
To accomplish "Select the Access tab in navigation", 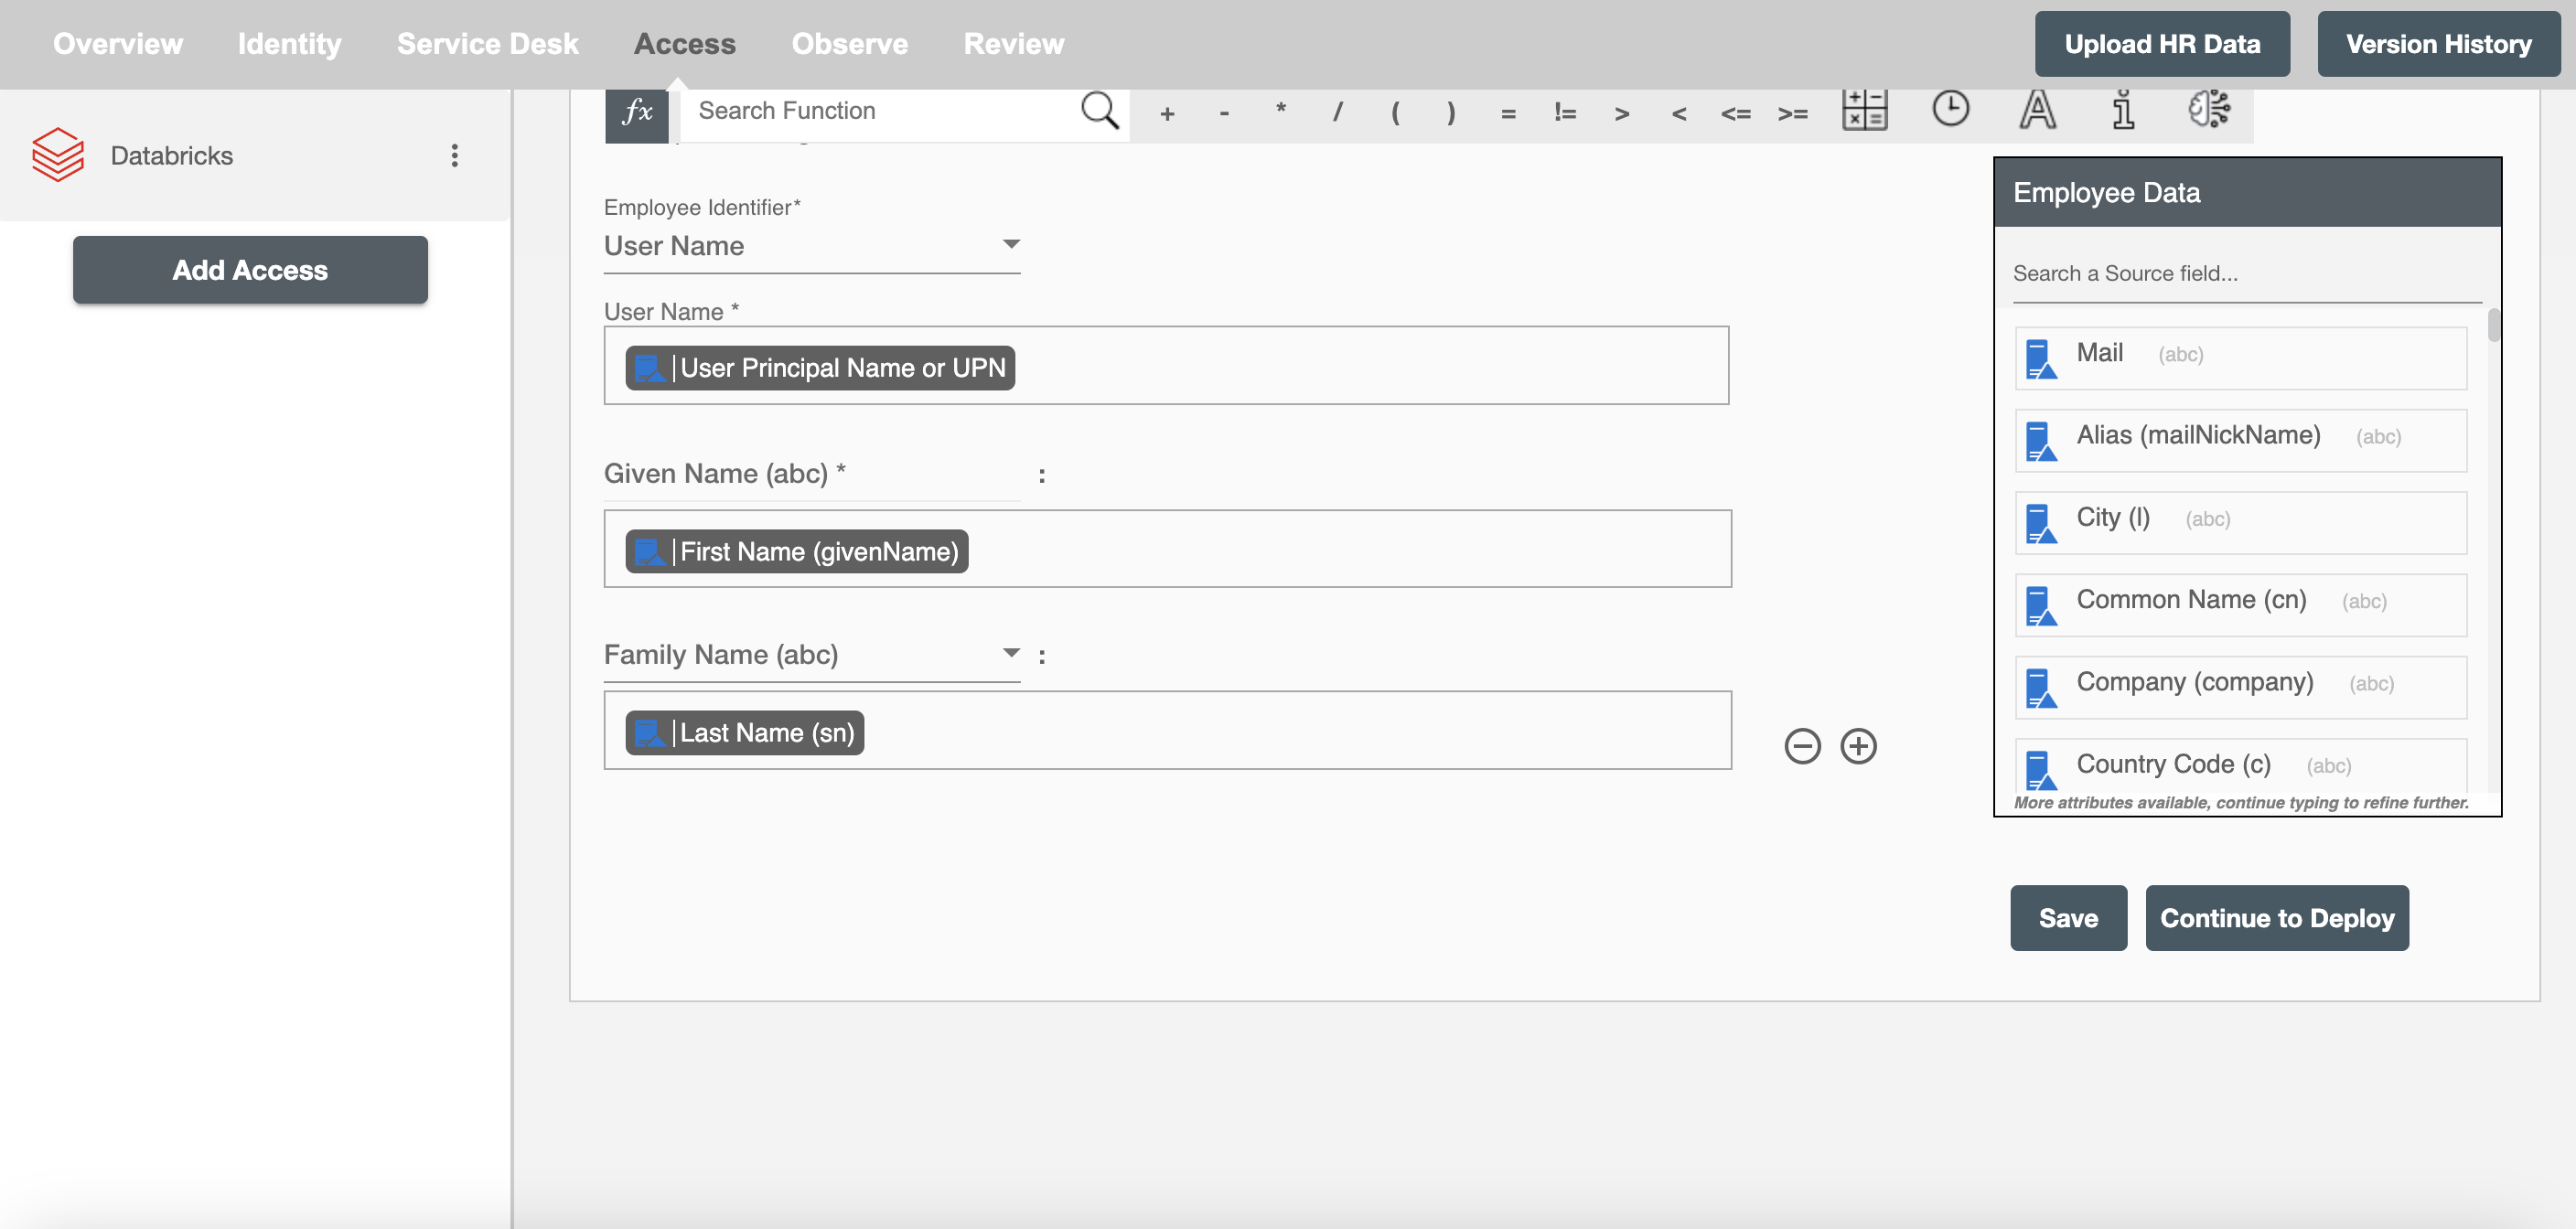I will pyautogui.click(x=683, y=43).
